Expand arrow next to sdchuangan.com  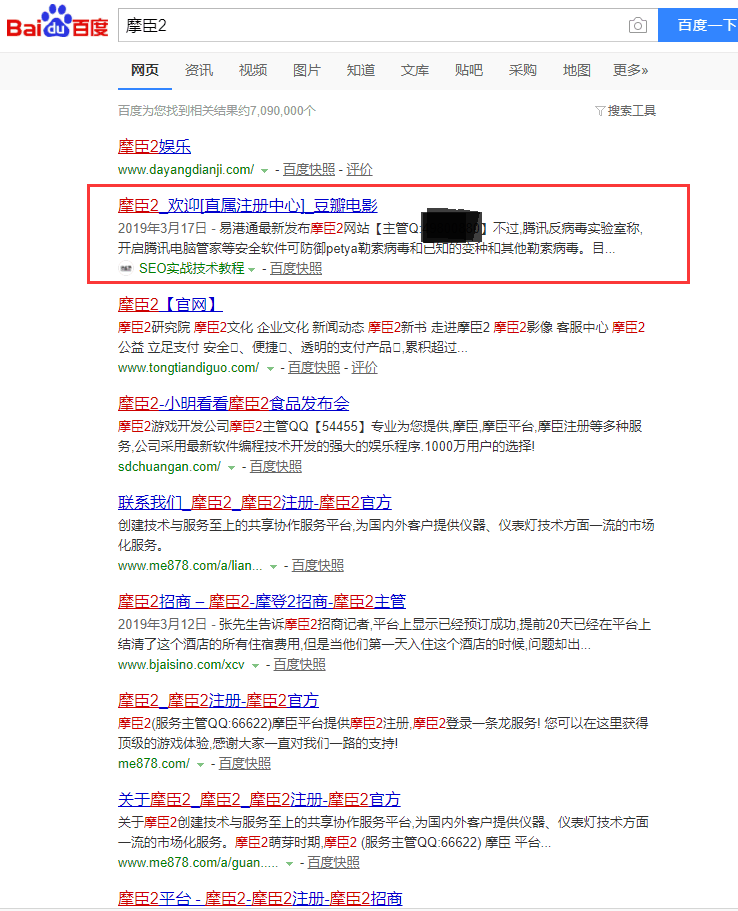[231, 468]
